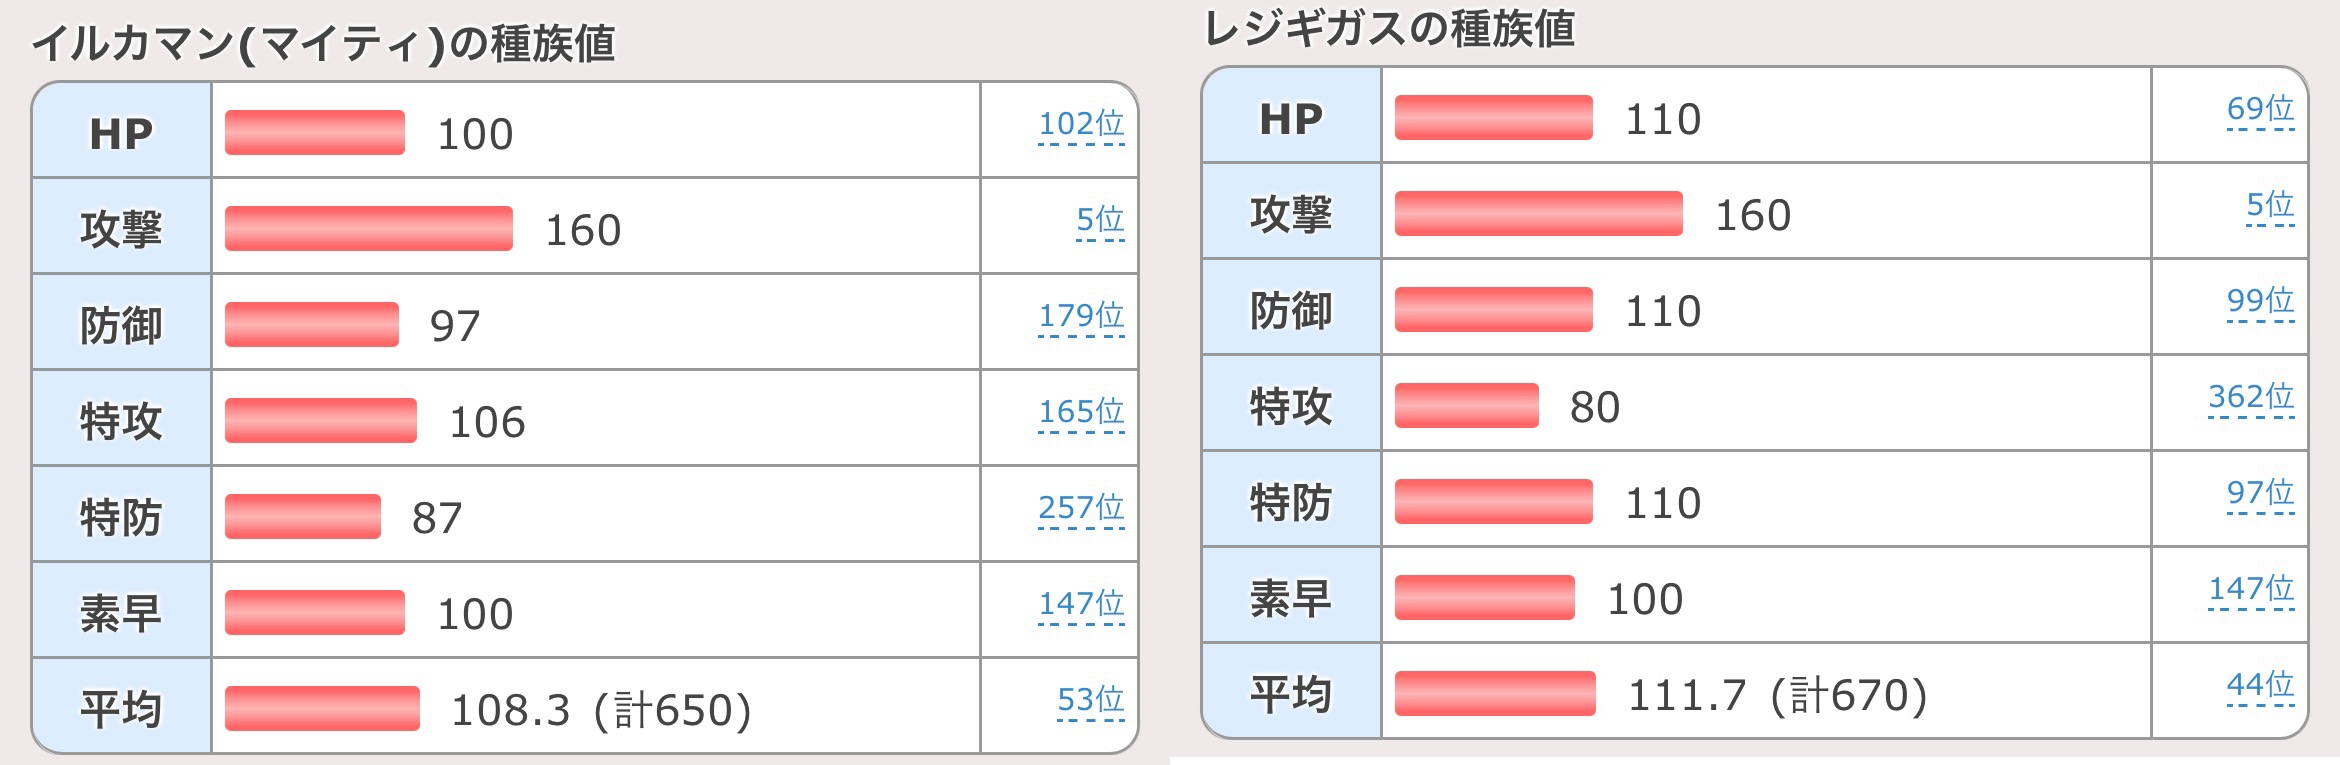Click the 99位 防御 rank link
The width and height of the screenshot is (2340, 765).
[2260, 301]
